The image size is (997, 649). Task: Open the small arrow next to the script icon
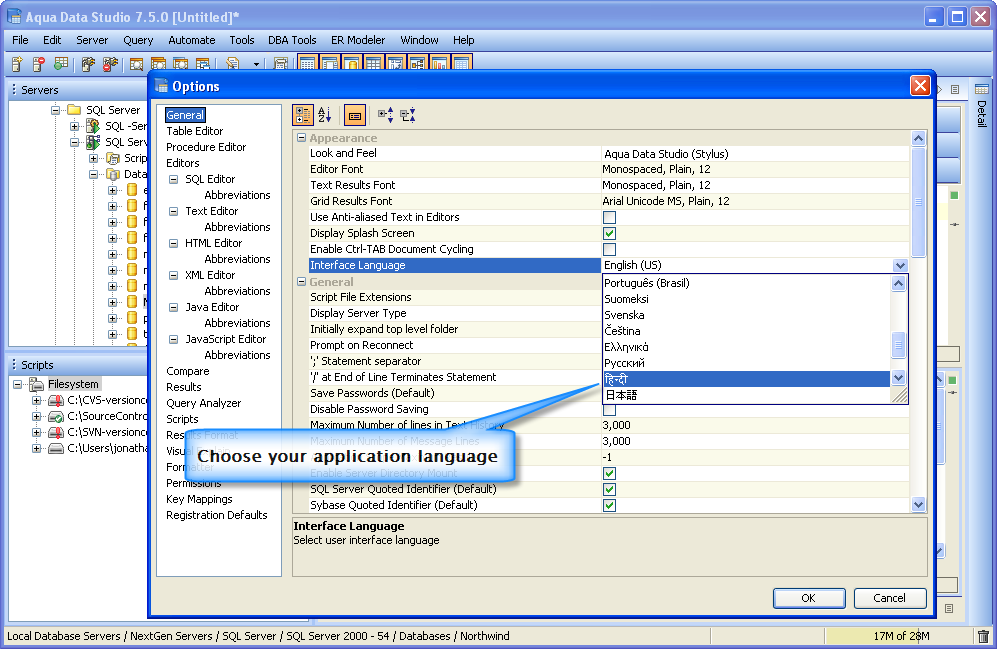click(x=256, y=64)
